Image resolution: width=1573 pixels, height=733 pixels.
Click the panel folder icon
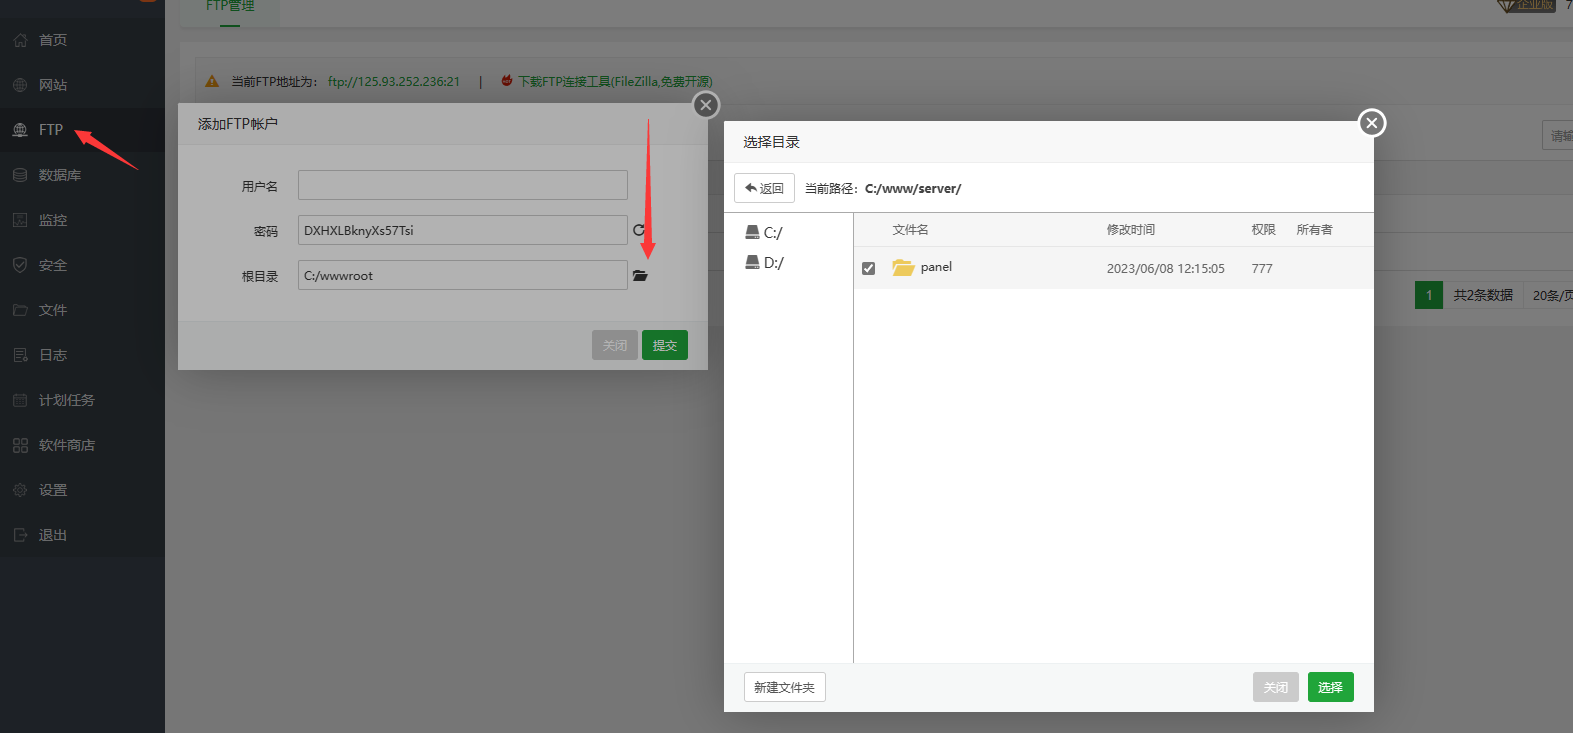pos(903,267)
